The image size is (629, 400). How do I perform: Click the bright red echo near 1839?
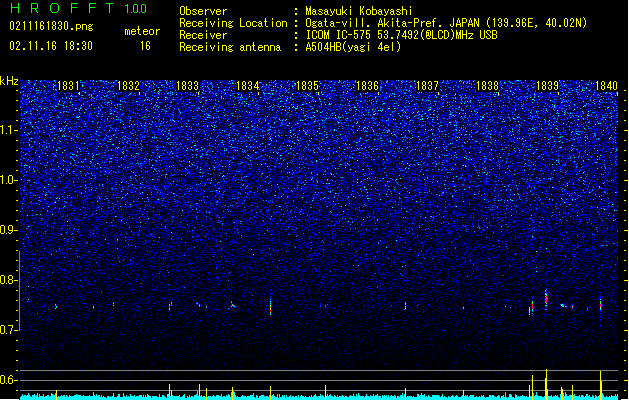(x=546, y=299)
